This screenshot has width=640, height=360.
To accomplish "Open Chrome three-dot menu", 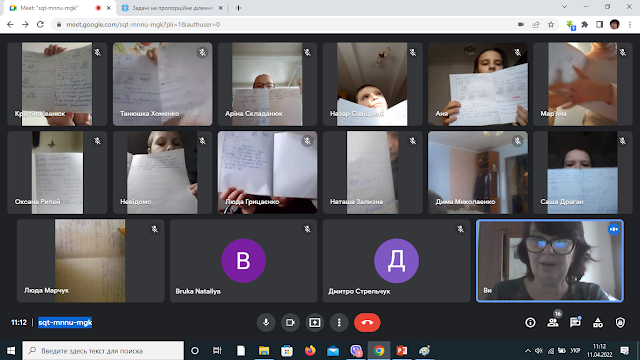I will [630, 24].
